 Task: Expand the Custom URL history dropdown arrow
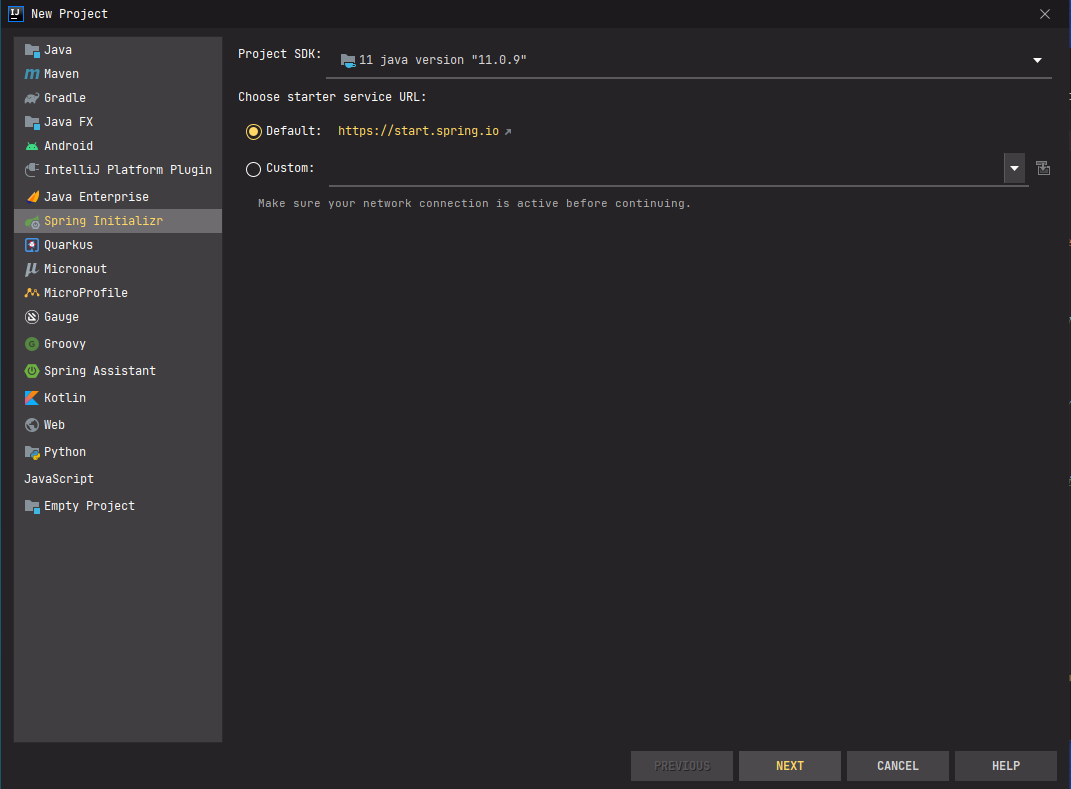pyautogui.click(x=1014, y=169)
